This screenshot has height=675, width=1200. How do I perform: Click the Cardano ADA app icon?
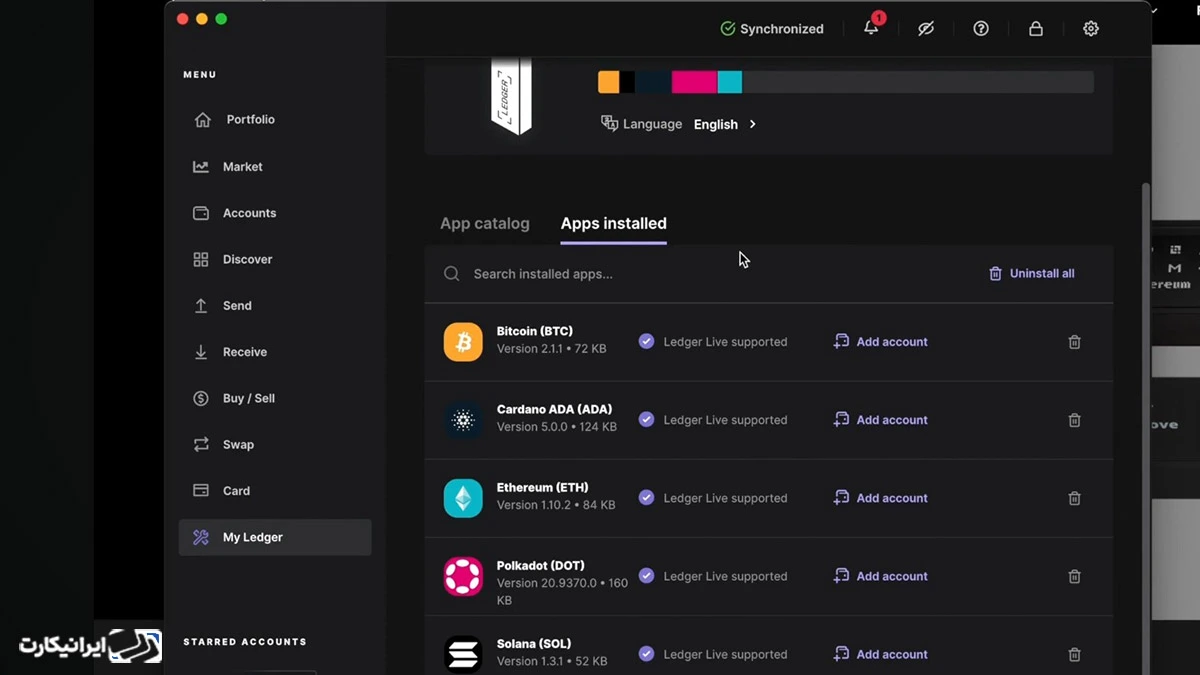[463, 420]
